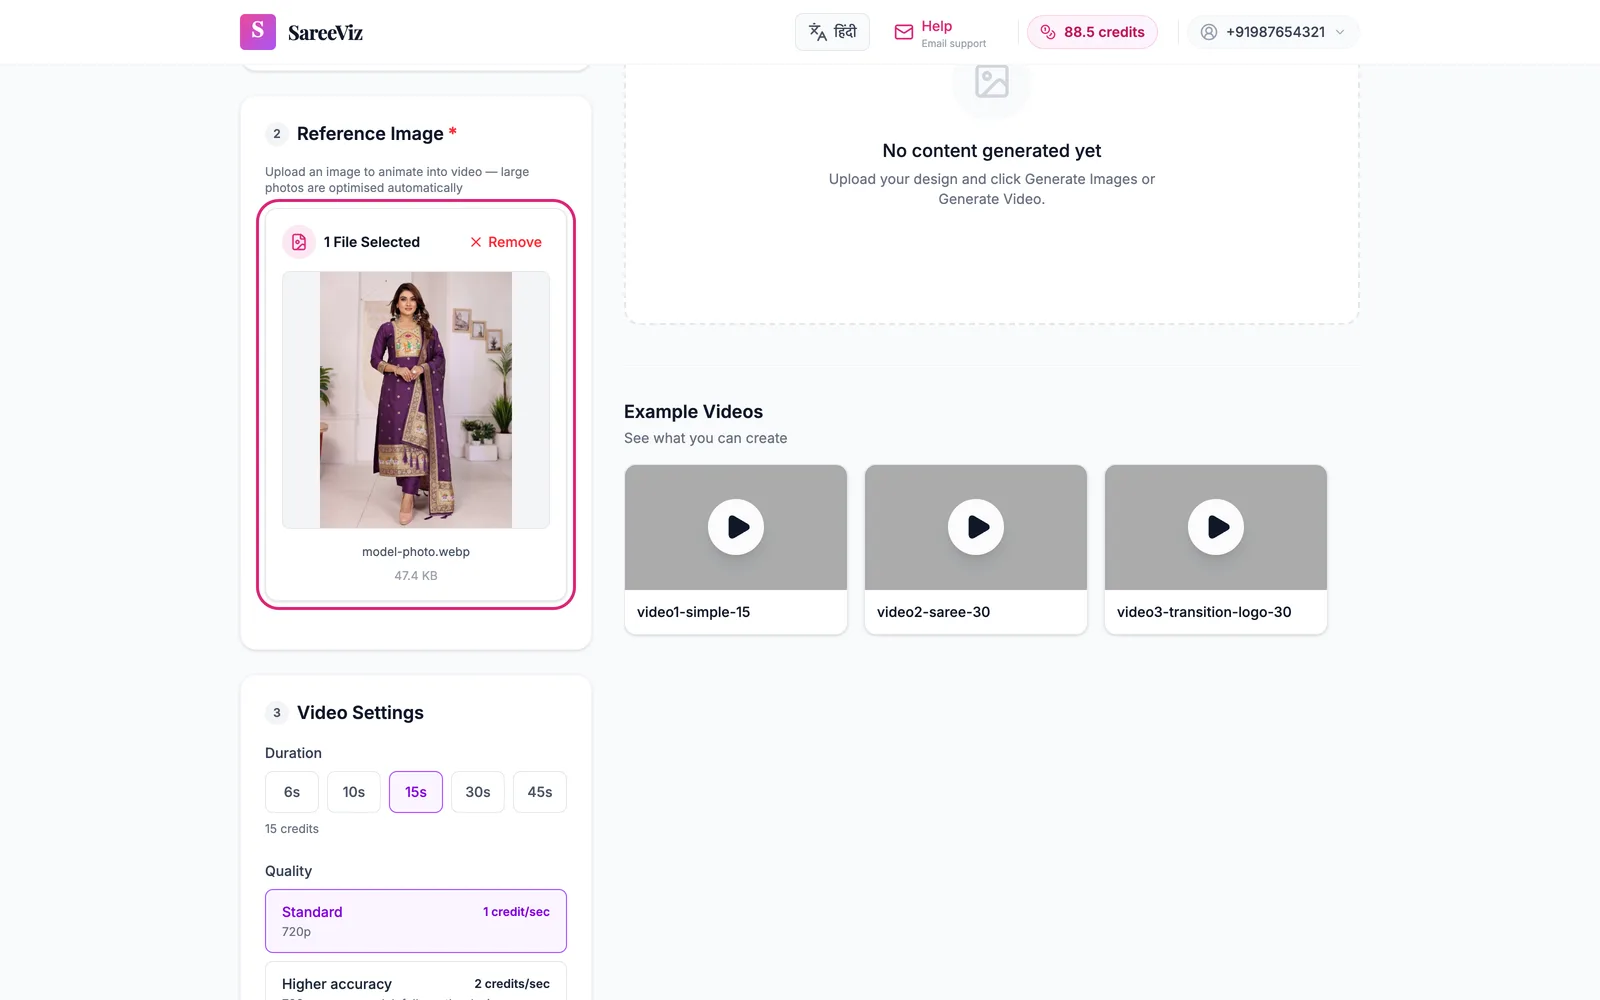
Task: Click the video1-simple-15 title
Action: click(x=693, y=612)
